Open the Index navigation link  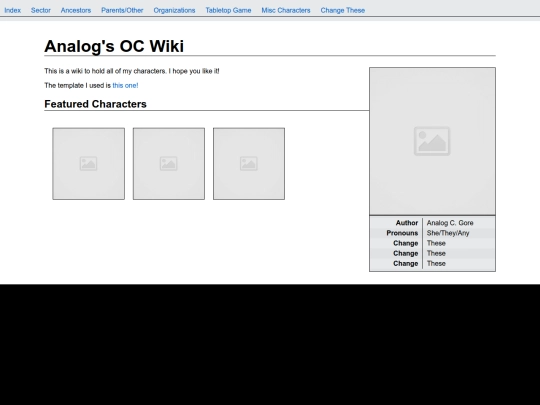coord(12,10)
